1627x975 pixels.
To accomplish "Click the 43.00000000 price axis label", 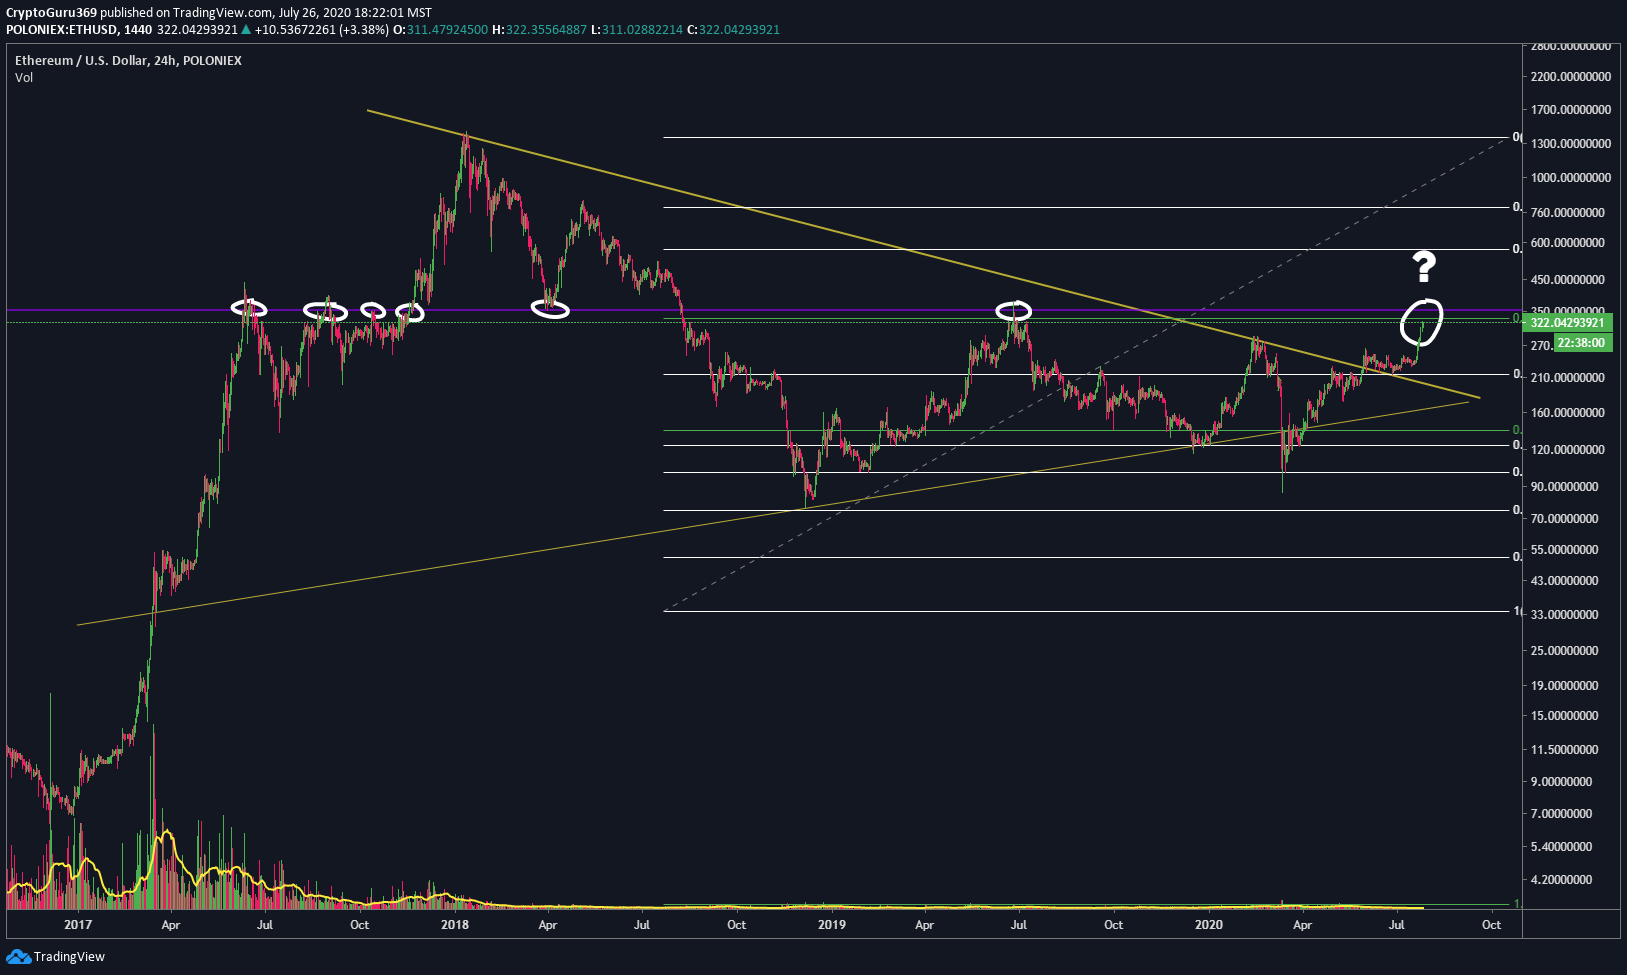I will tap(1565, 581).
